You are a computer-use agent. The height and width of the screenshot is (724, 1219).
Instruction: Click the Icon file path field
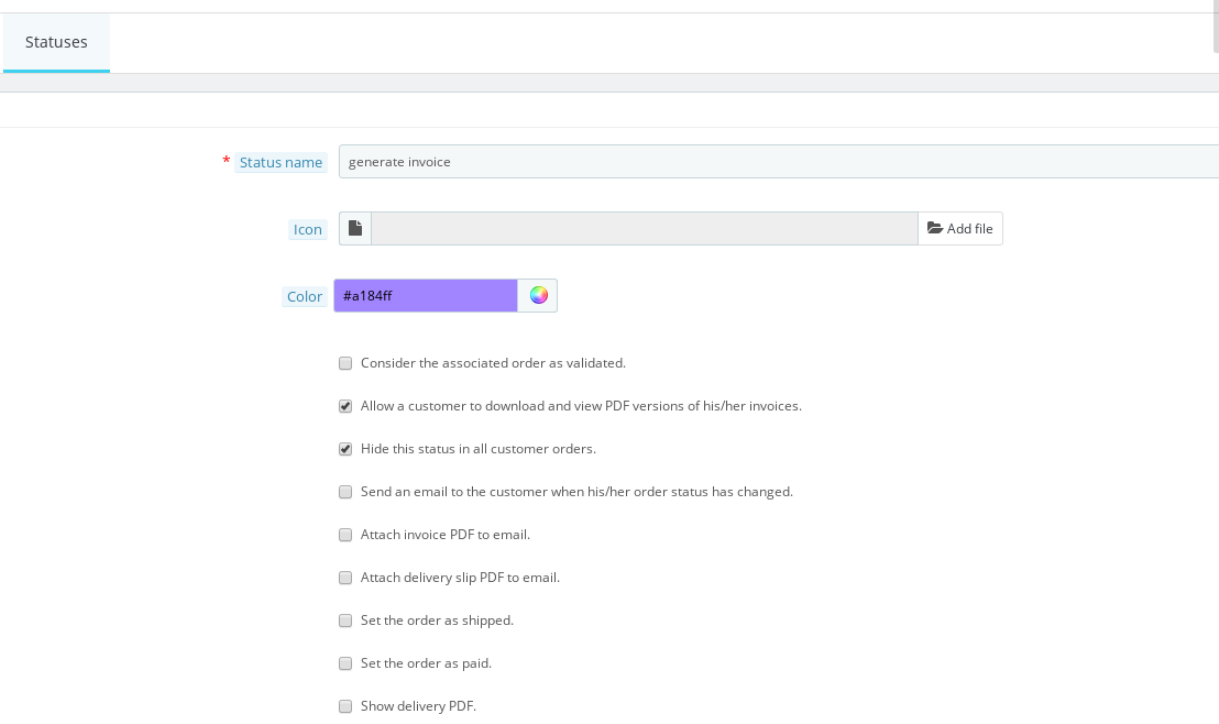point(644,228)
